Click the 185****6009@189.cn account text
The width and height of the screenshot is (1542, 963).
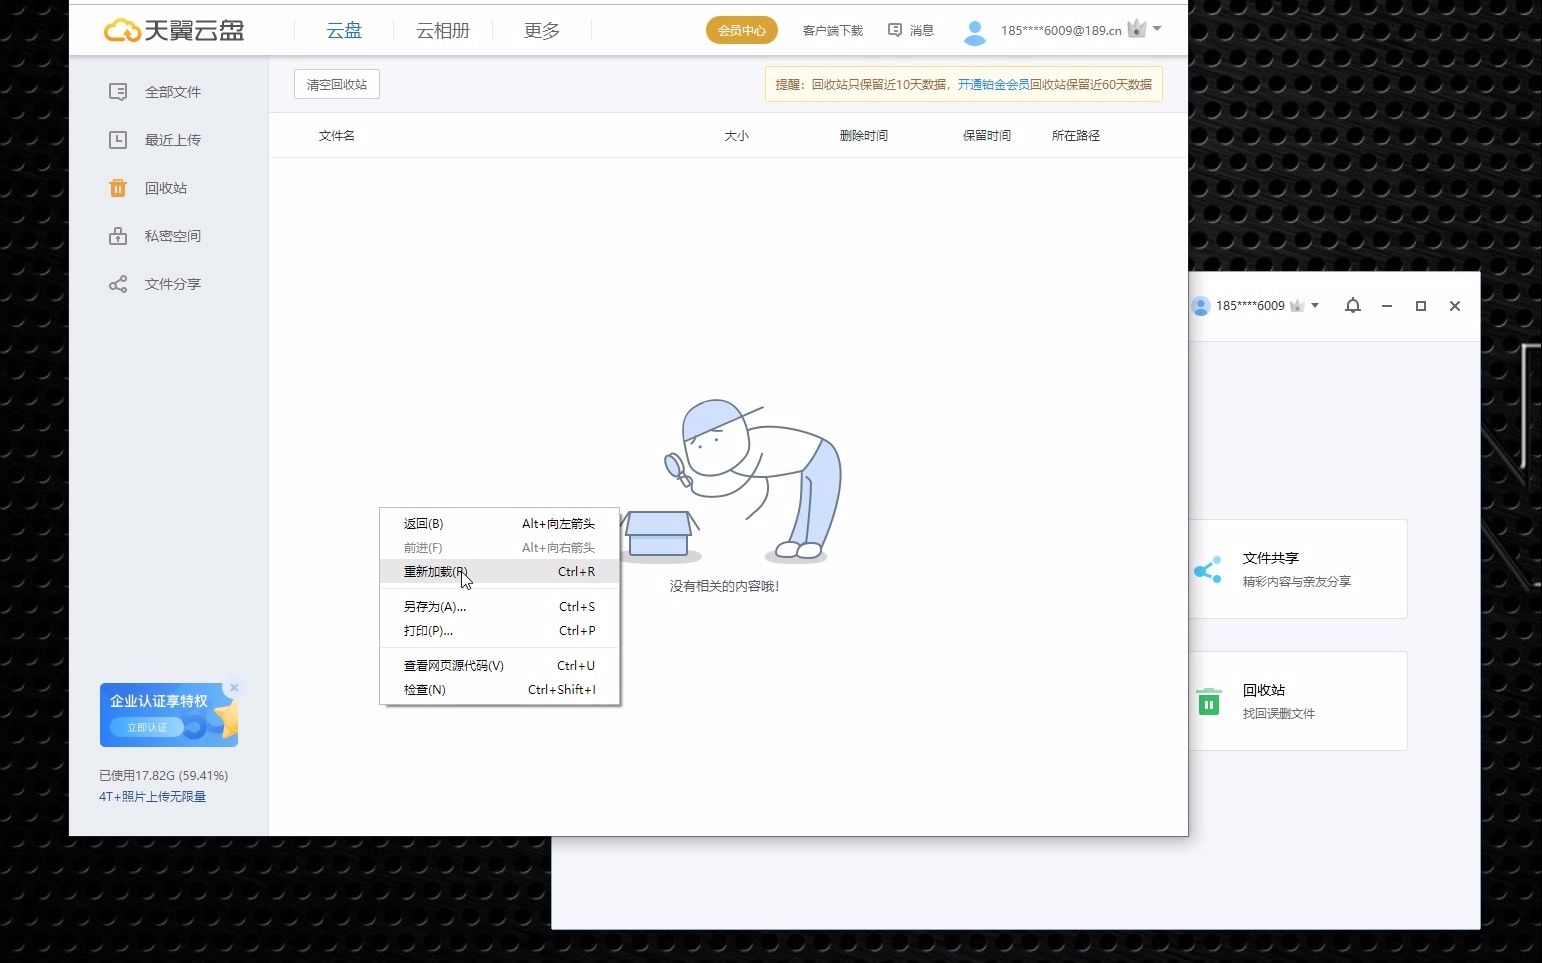click(x=1061, y=31)
